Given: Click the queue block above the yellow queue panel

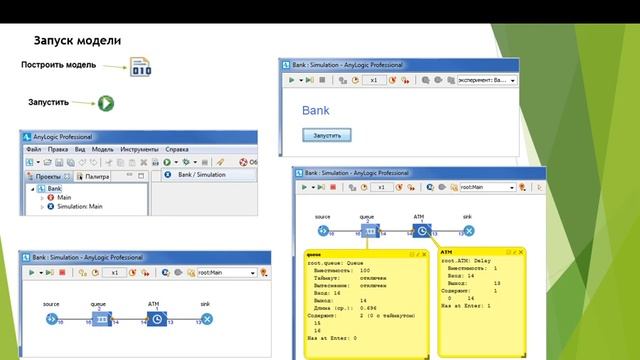Looking at the screenshot, I should pos(370,231).
